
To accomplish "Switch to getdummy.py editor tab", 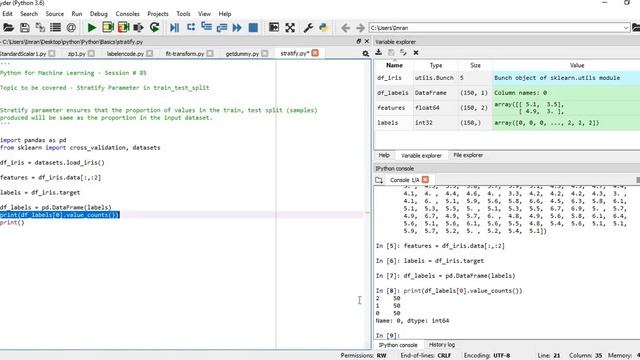I will [x=242, y=53].
